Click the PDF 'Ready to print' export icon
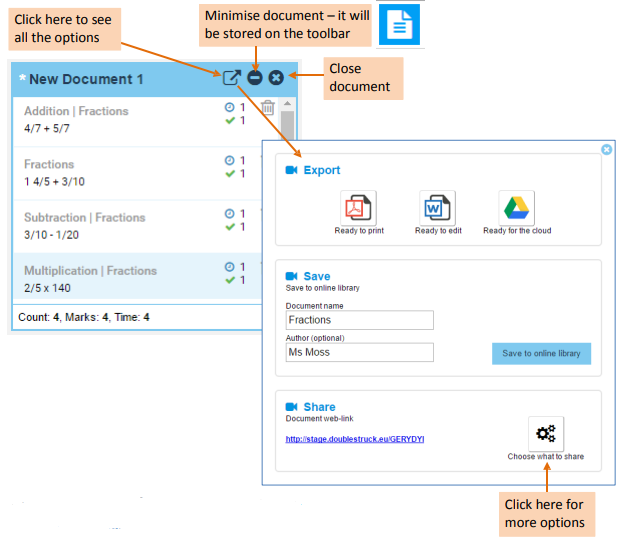The width and height of the screenshot is (626, 545). pyautogui.click(x=359, y=208)
